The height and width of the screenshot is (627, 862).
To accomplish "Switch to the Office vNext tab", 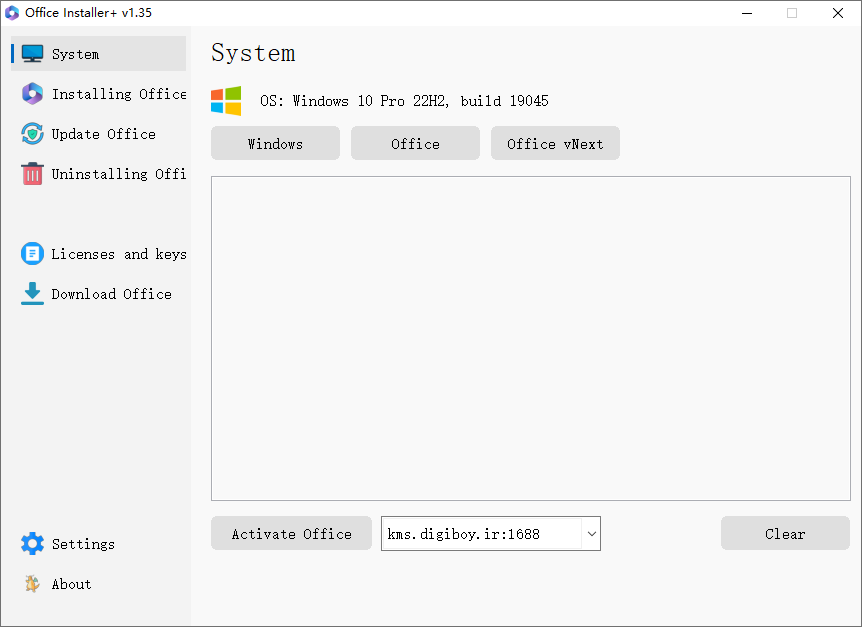I will 555,143.
